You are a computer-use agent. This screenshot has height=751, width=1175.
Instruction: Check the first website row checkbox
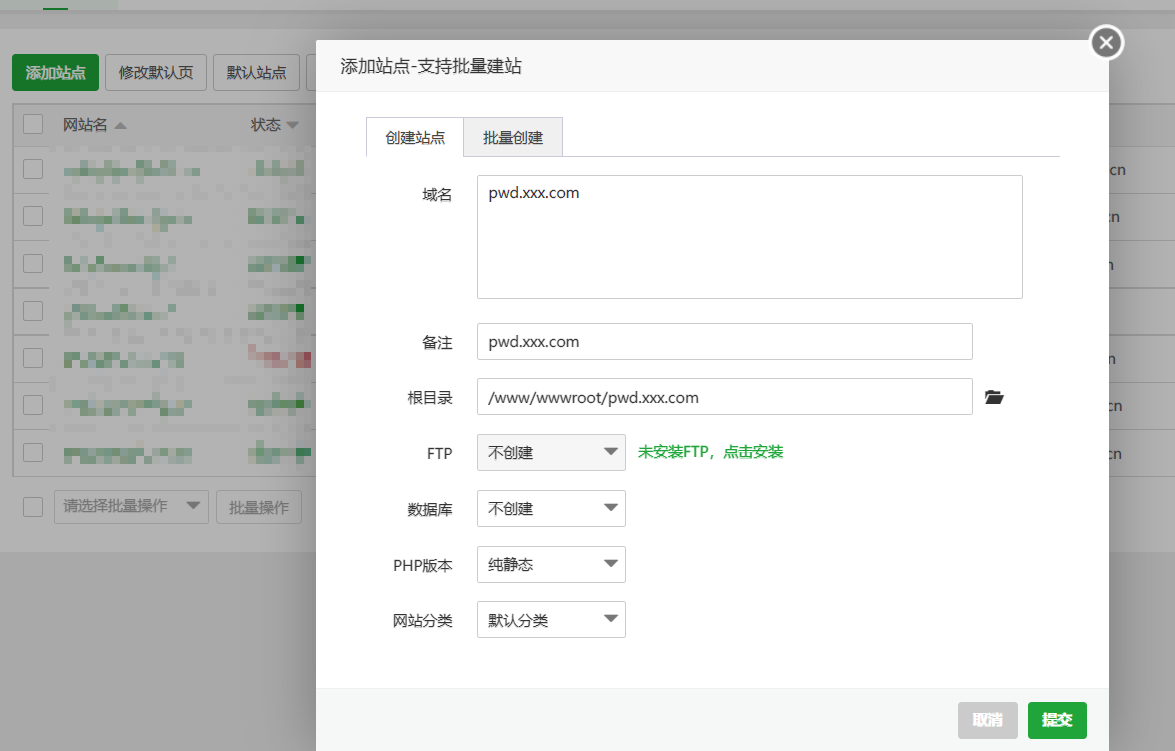pyautogui.click(x=33, y=169)
